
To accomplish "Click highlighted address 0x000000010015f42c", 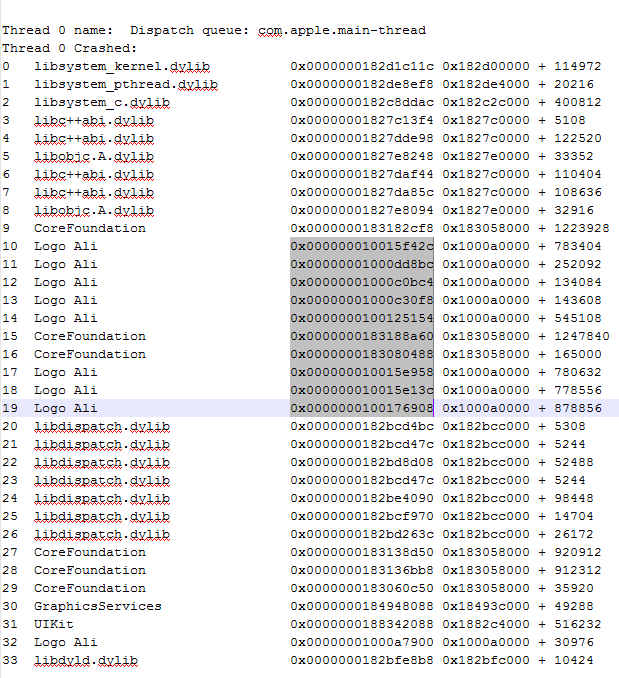I will pyautogui.click(x=362, y=246).
